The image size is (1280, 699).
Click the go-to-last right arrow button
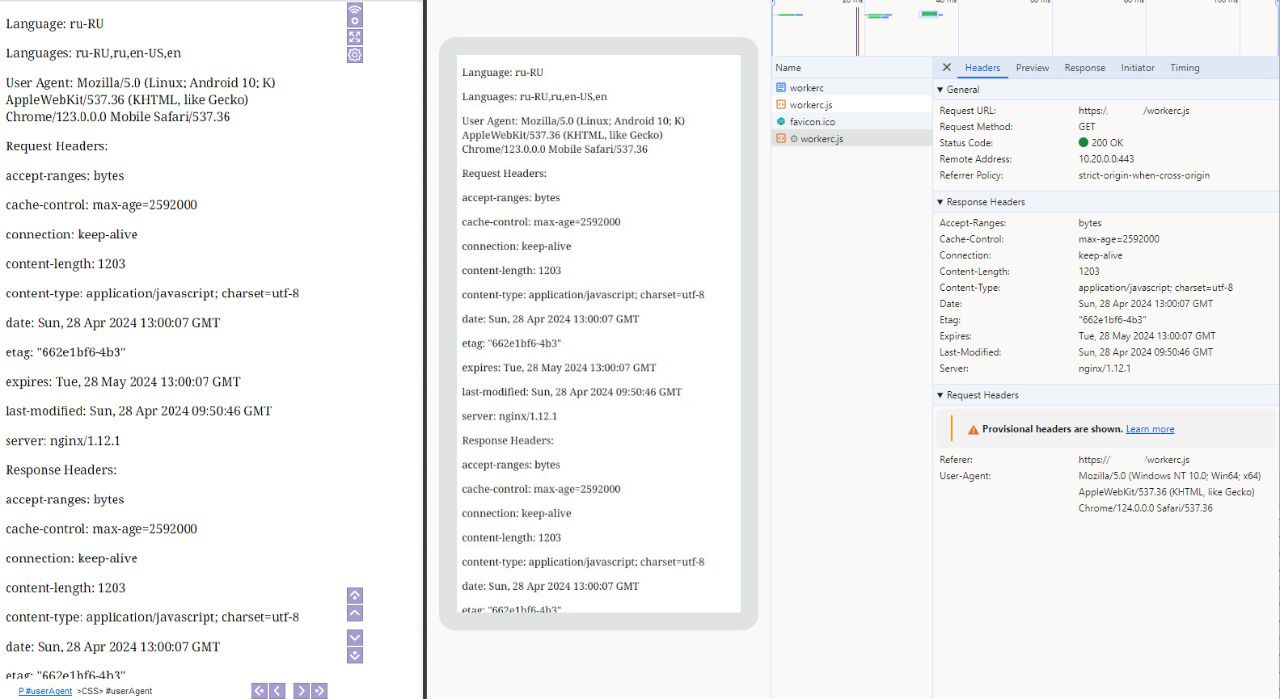click(319, 690)
